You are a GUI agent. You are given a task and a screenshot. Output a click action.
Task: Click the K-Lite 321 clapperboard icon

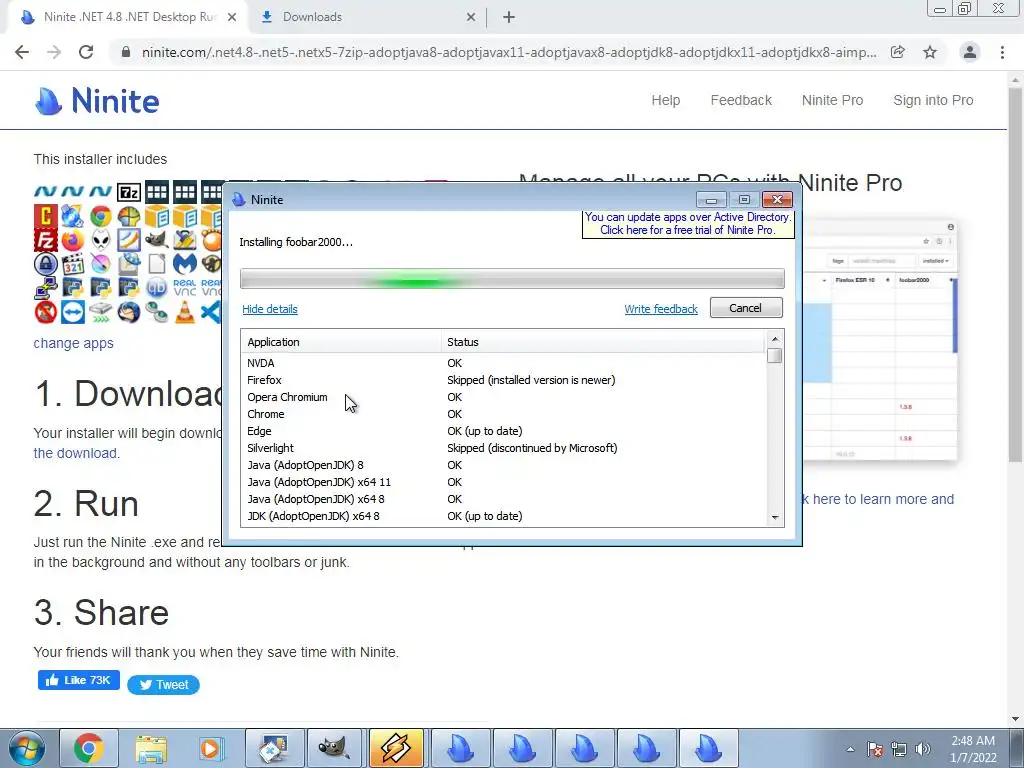(72, 264)
